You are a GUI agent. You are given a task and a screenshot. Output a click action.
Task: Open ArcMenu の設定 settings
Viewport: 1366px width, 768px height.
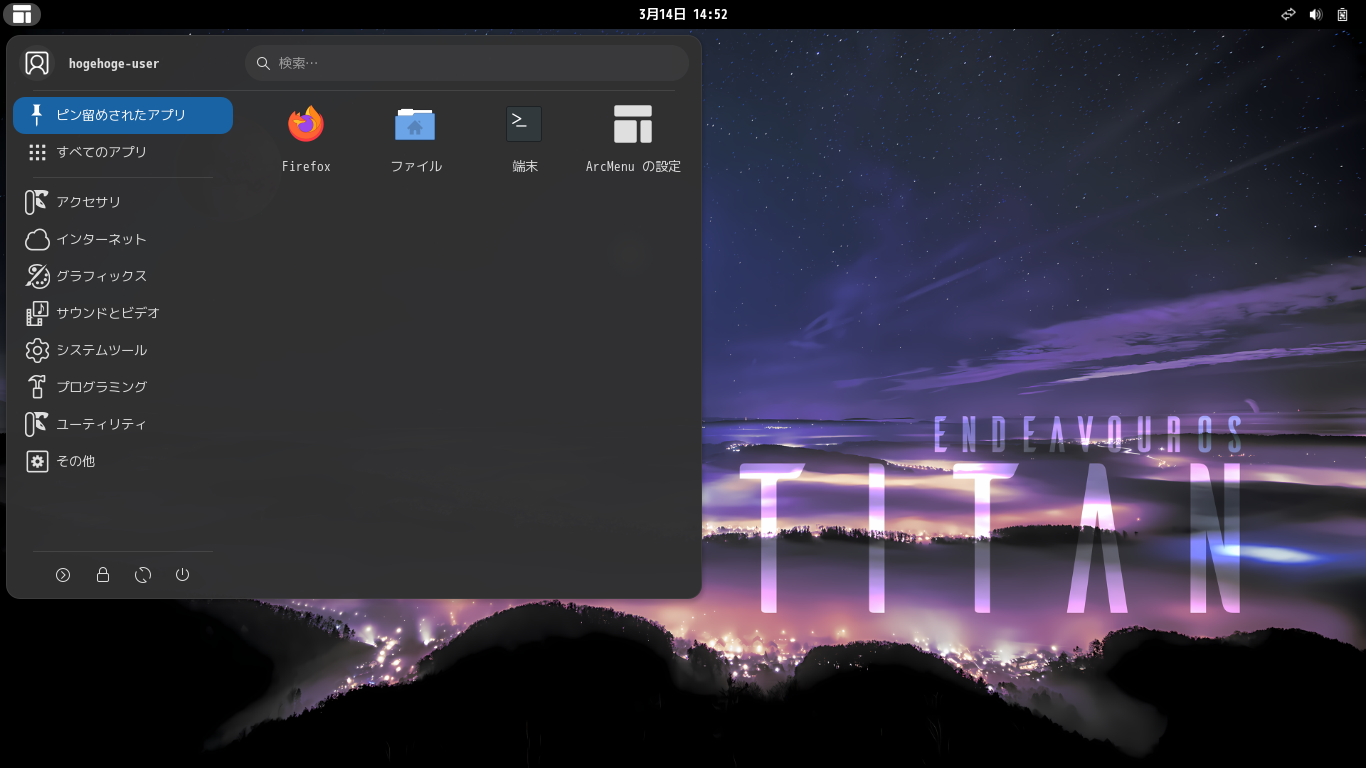pyautogui.click(x=633, y=139)
